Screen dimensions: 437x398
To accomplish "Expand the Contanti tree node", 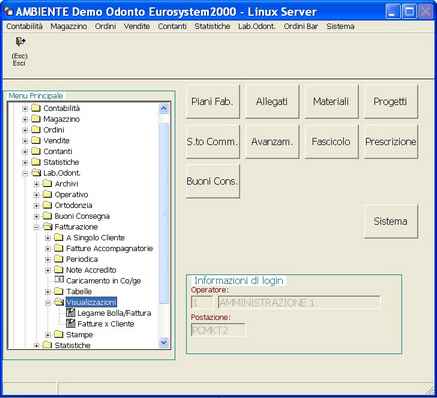I will point(25,152).
